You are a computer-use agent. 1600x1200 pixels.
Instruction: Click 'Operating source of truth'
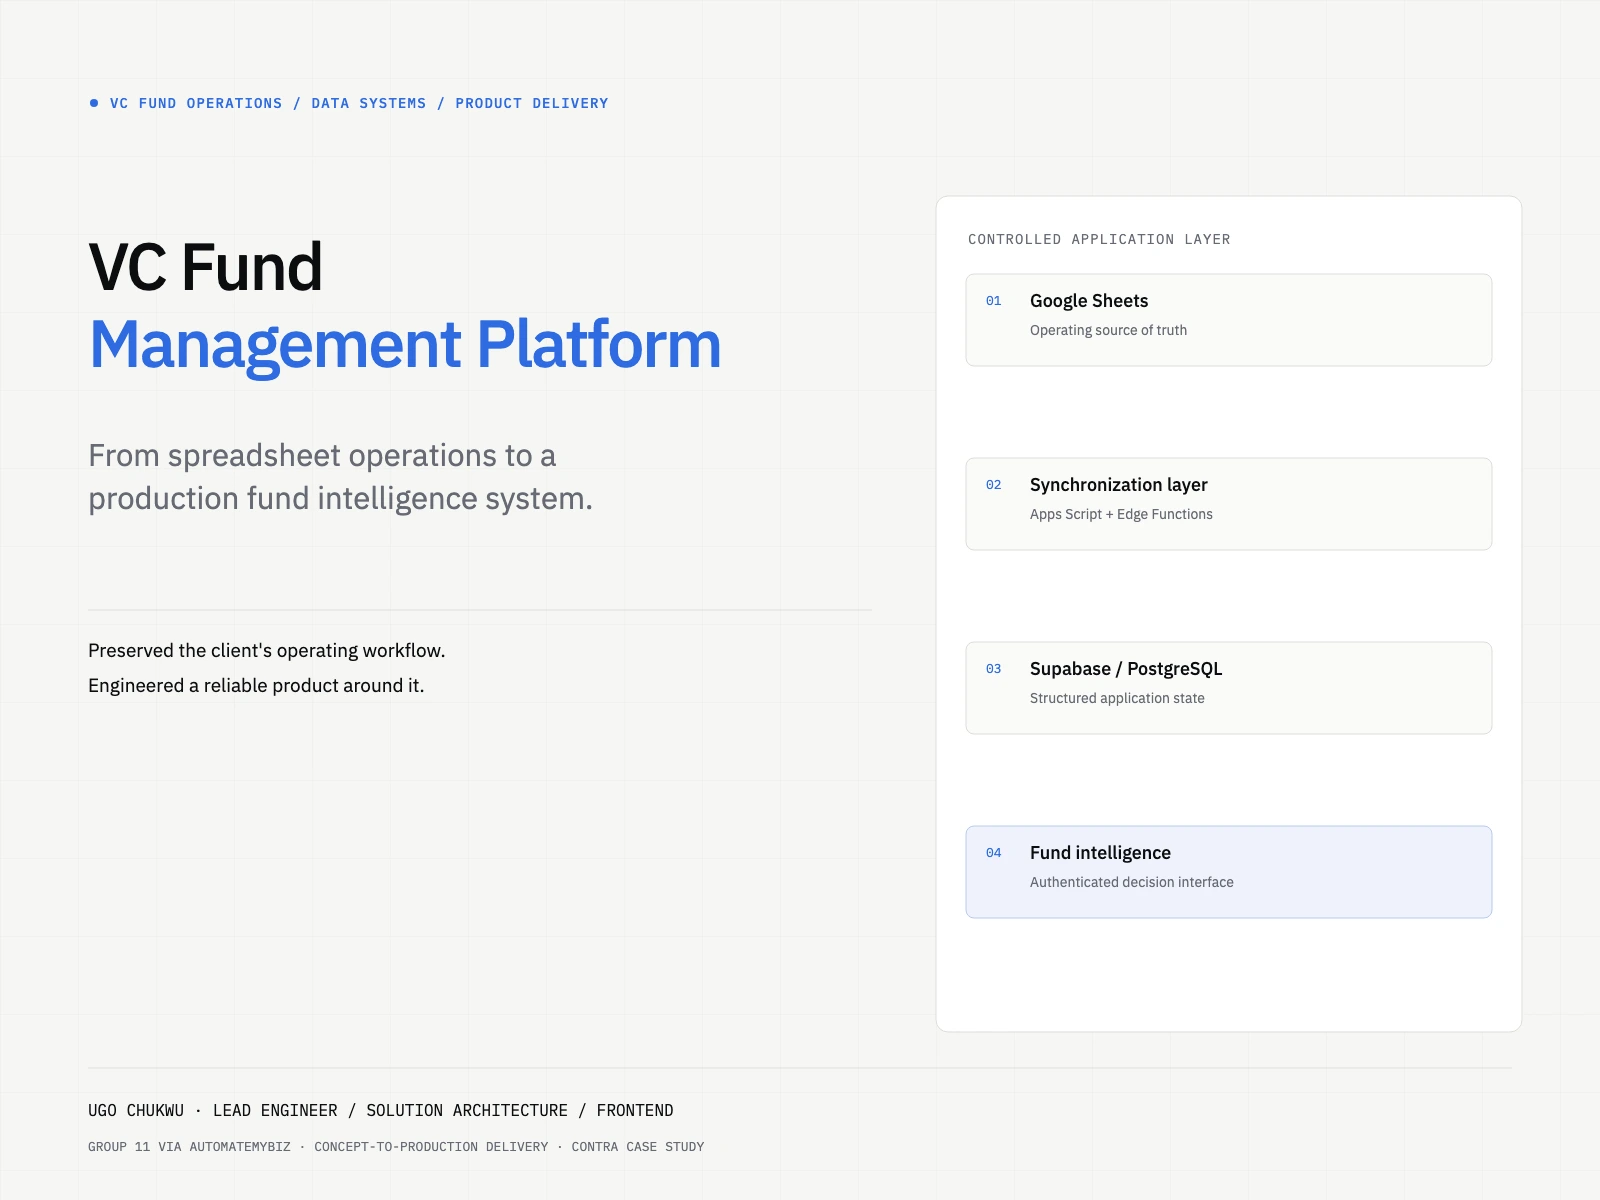[1108, 331]
